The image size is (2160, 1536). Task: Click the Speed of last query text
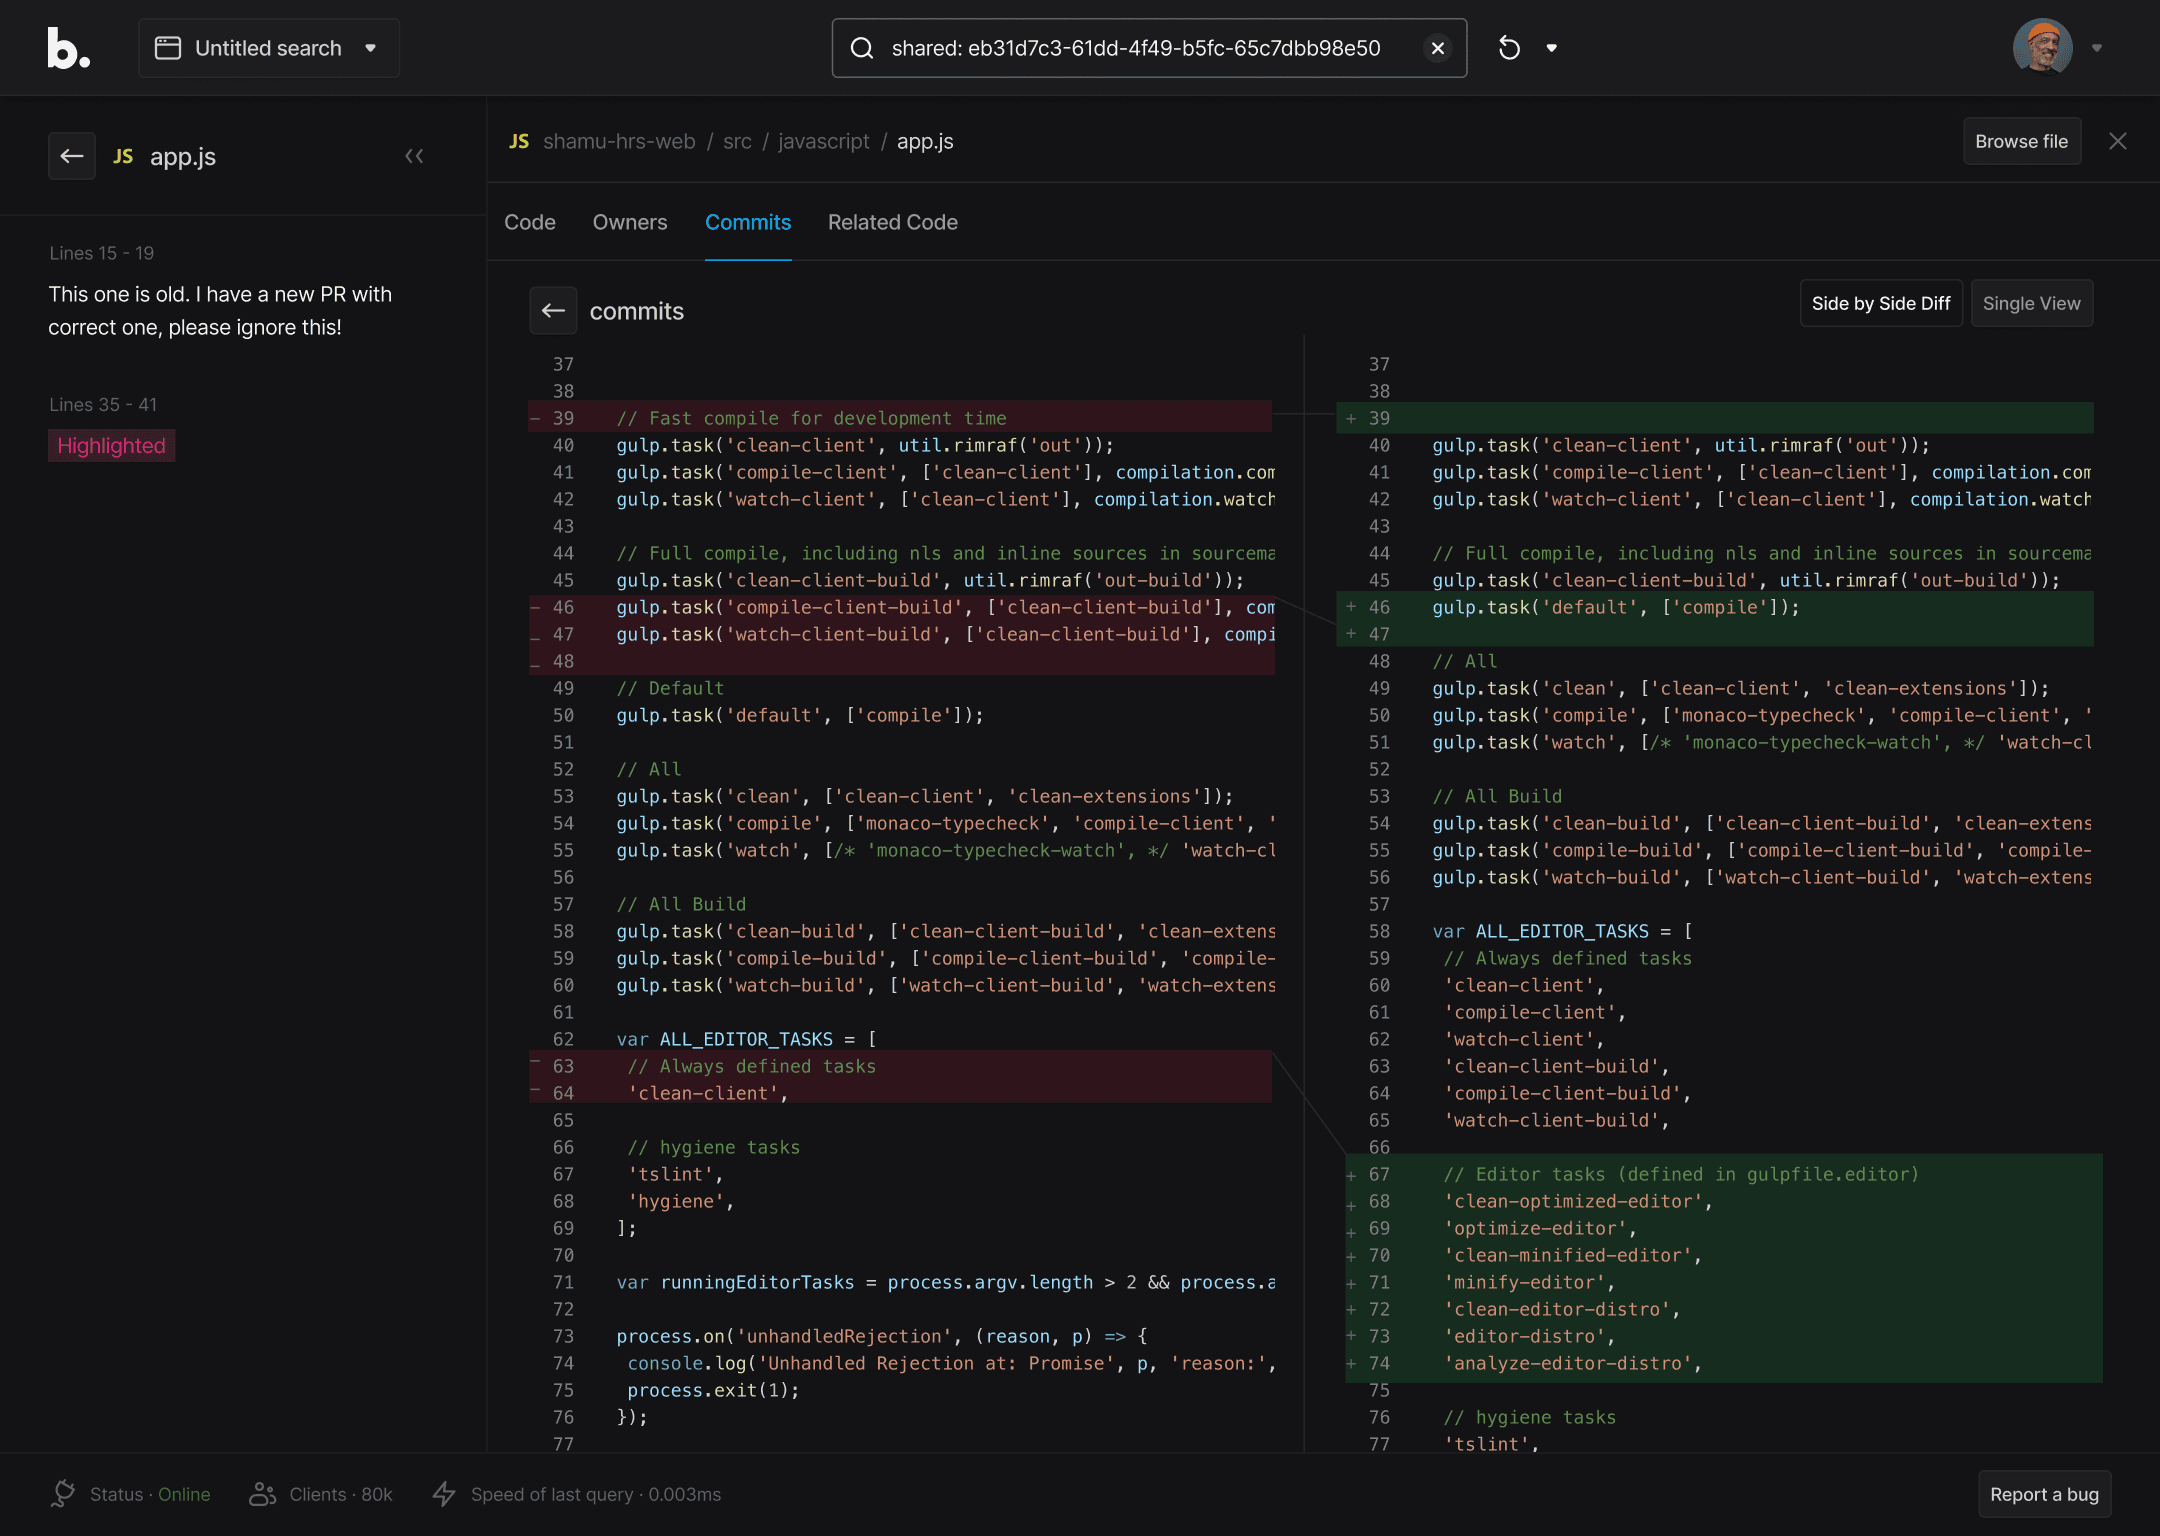coord(596,1494)
